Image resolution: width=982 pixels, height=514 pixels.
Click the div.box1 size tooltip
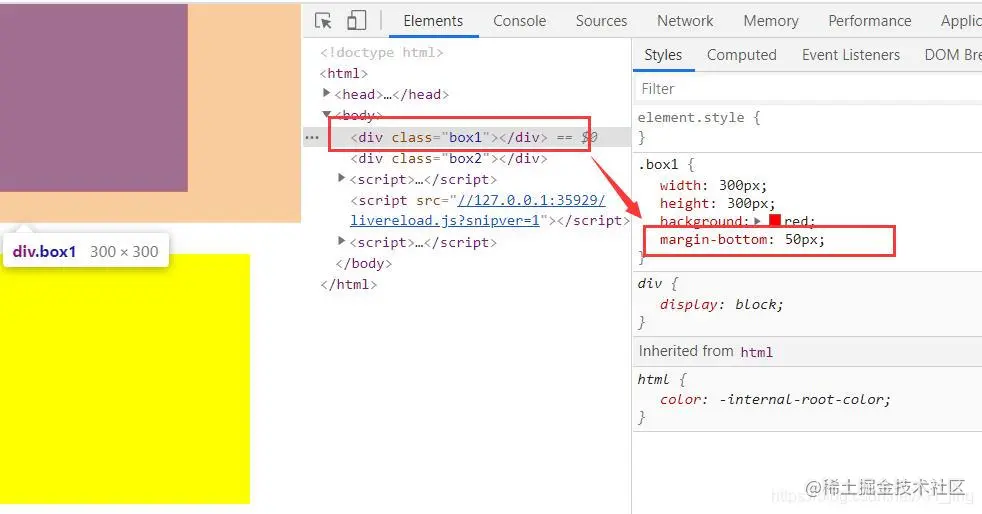86,251
